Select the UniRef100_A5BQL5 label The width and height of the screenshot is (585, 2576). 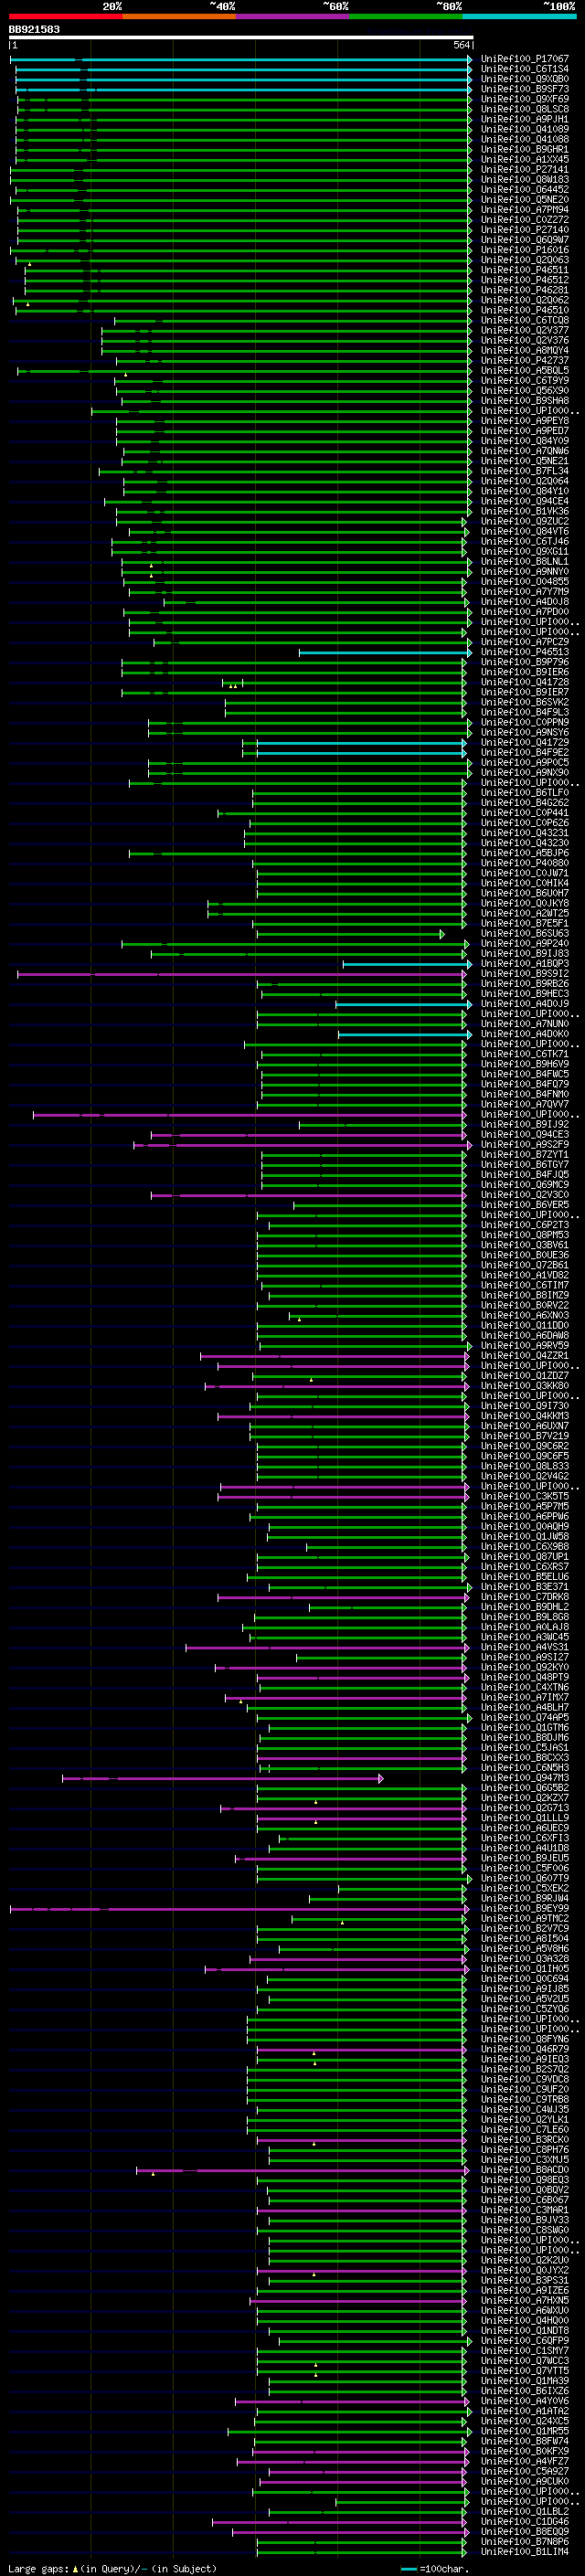point(525,370)
